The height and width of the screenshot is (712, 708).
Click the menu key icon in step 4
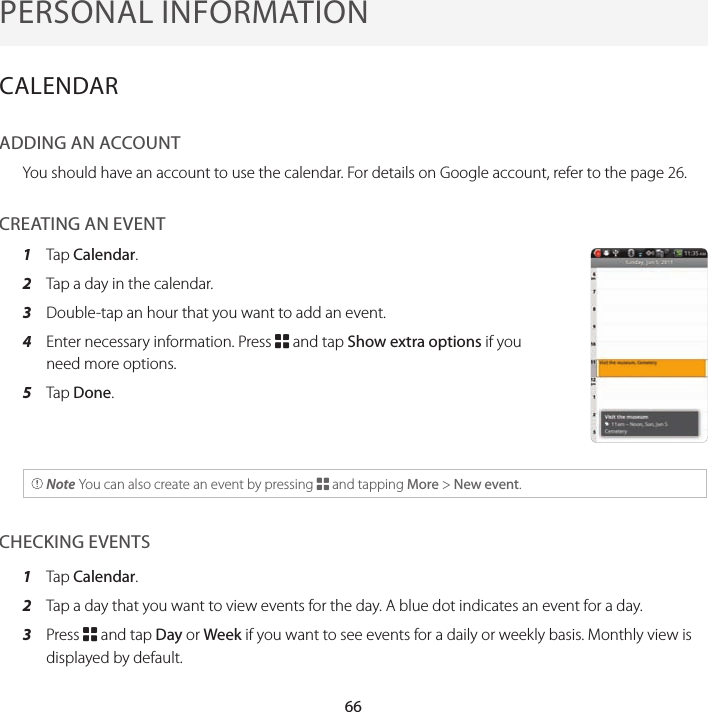click(281, 342)
